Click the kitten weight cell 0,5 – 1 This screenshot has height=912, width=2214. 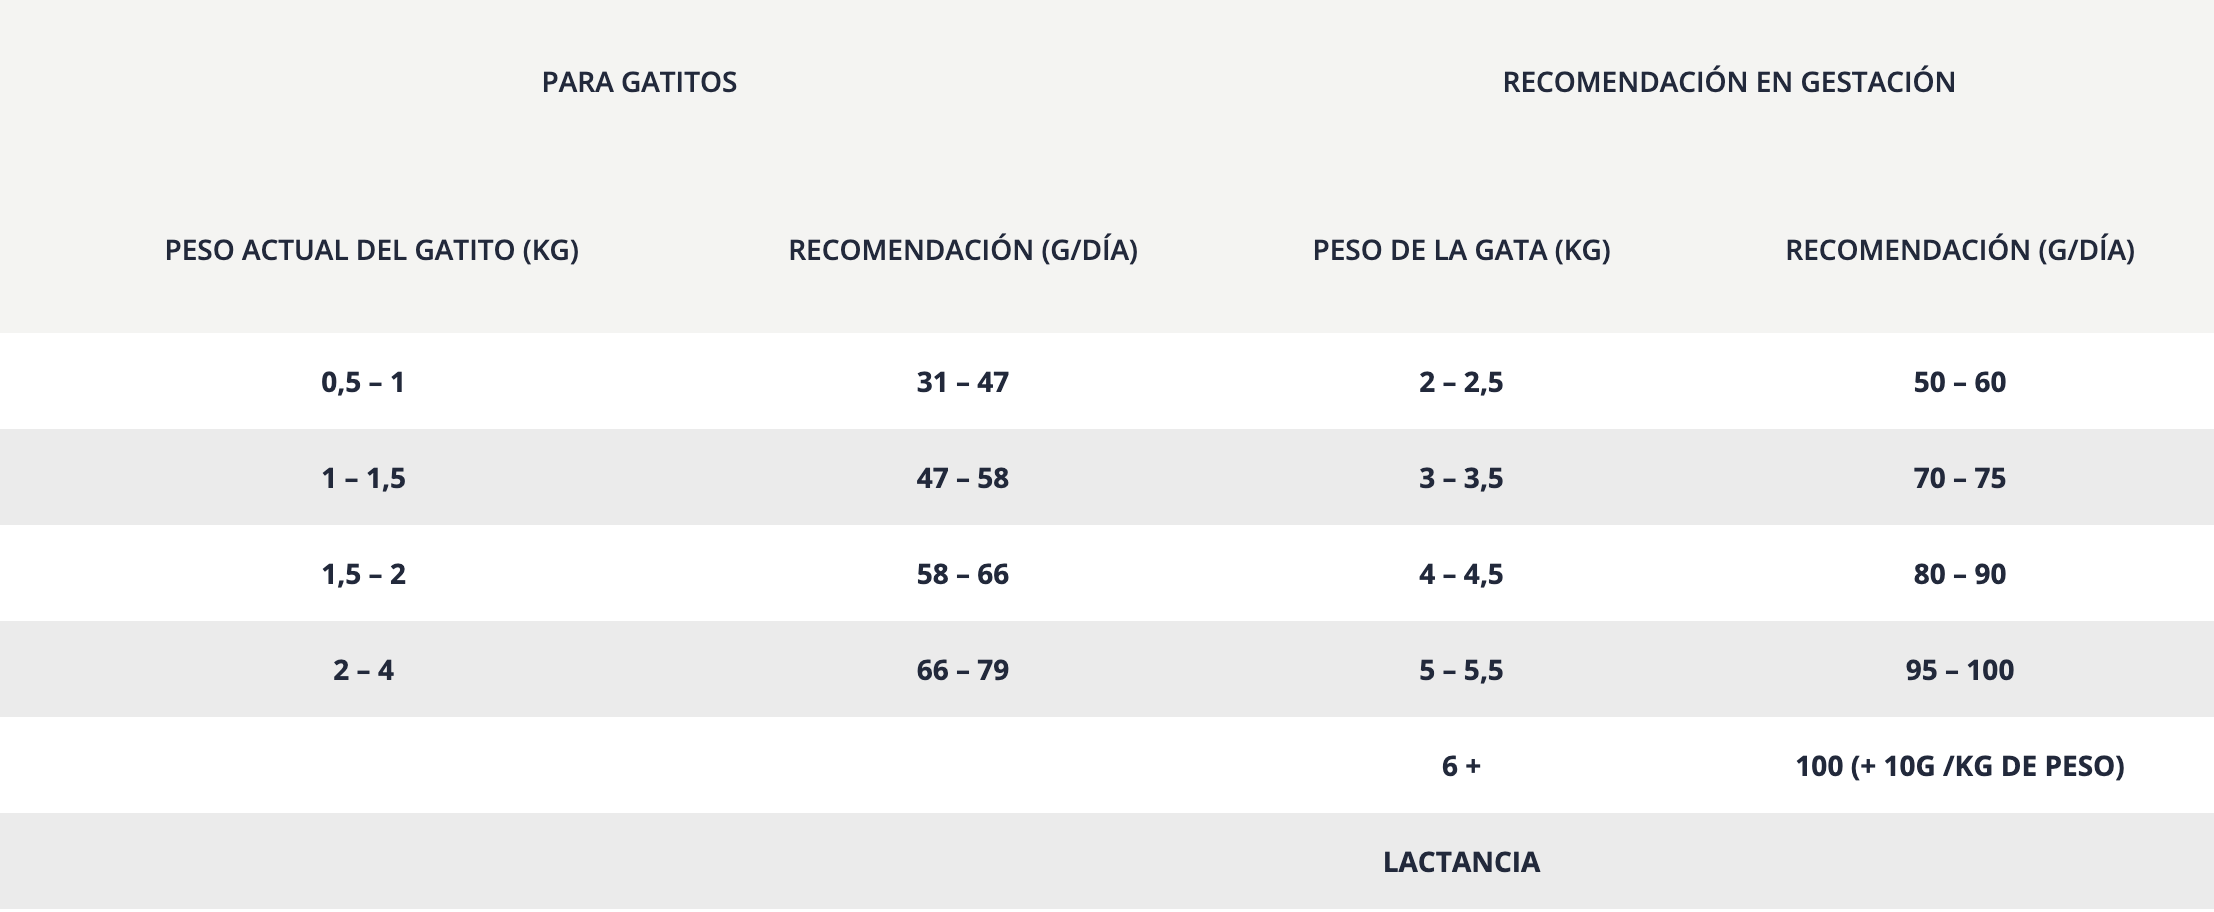click(363, 382)
